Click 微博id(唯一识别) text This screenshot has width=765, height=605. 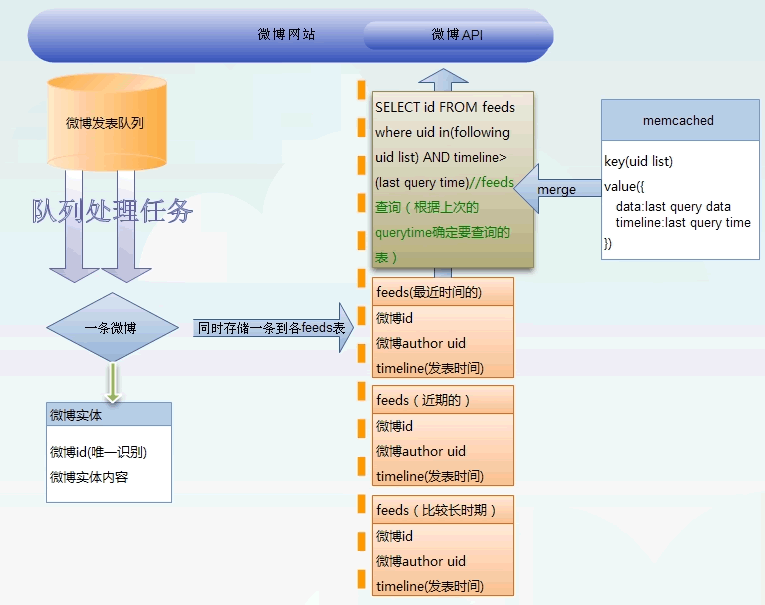(x=98, y=452)
